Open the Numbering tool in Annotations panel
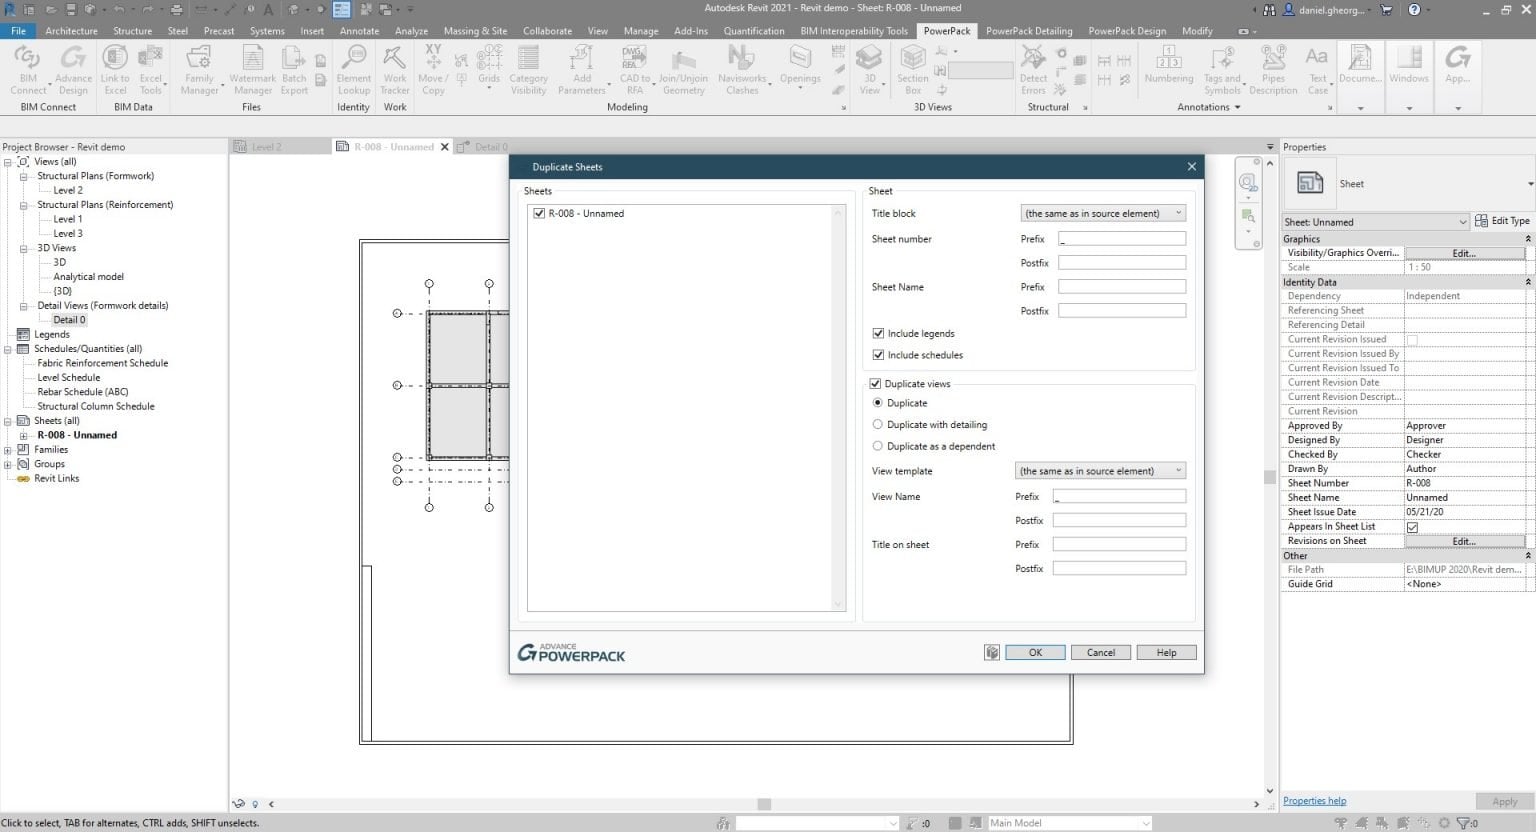 tap(1168, 67)
